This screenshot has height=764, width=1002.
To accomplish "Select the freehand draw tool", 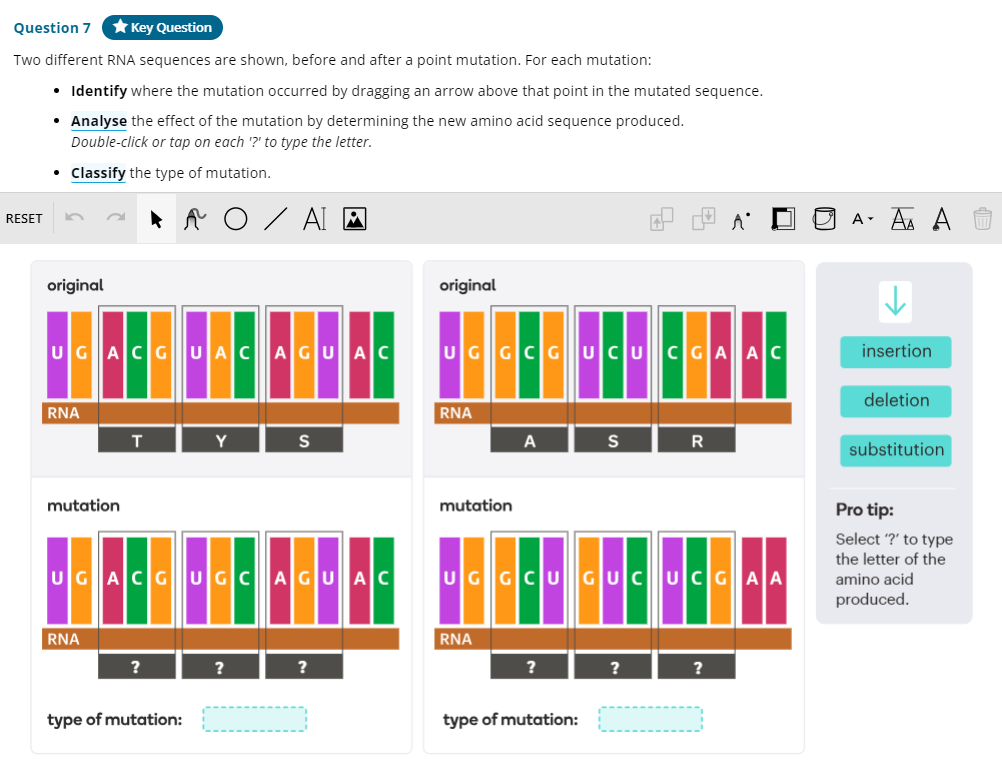I will coord(194,218).
